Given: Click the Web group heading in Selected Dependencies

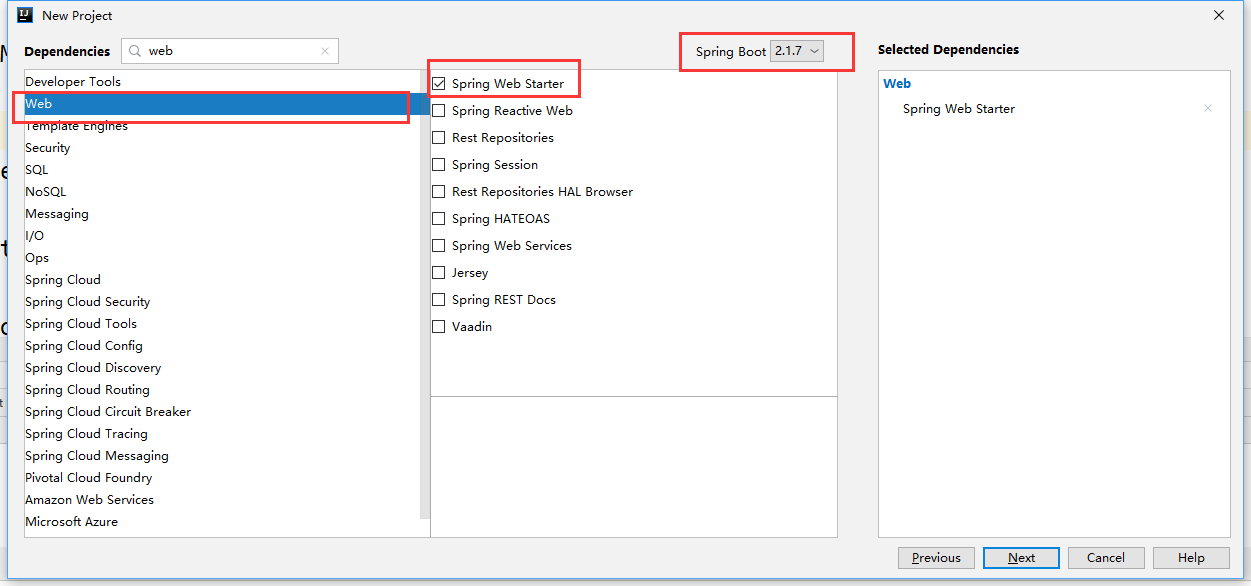Looking at the screenshot, I should pos(897,84).
